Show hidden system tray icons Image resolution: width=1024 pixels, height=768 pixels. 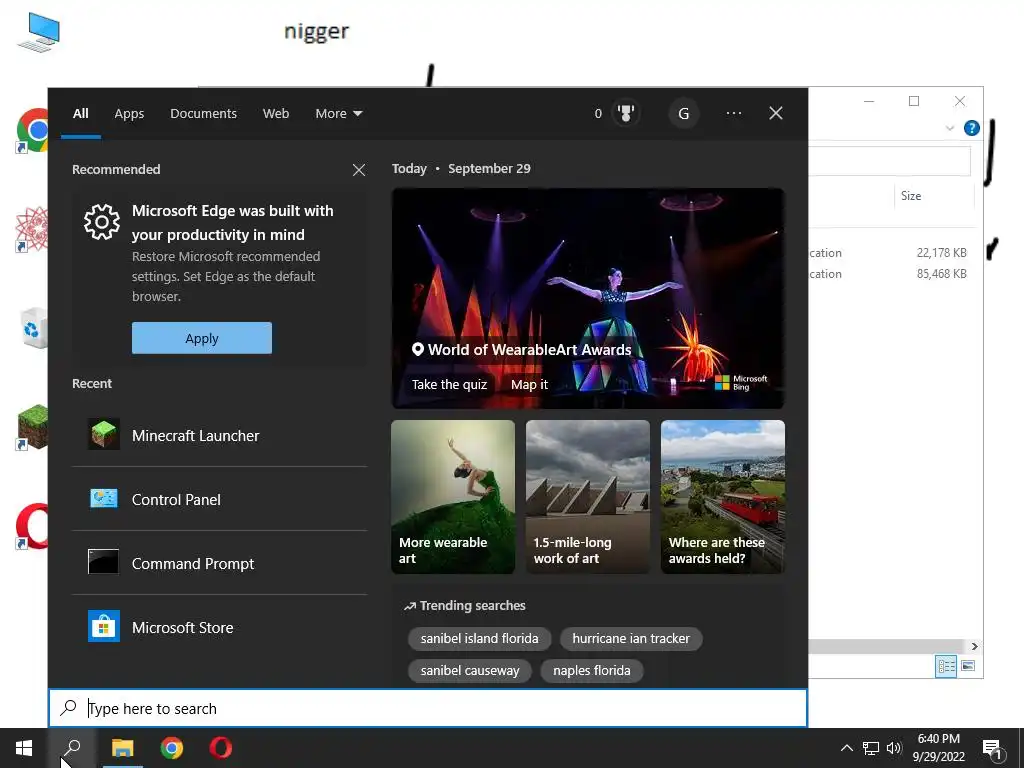point(846,748)
